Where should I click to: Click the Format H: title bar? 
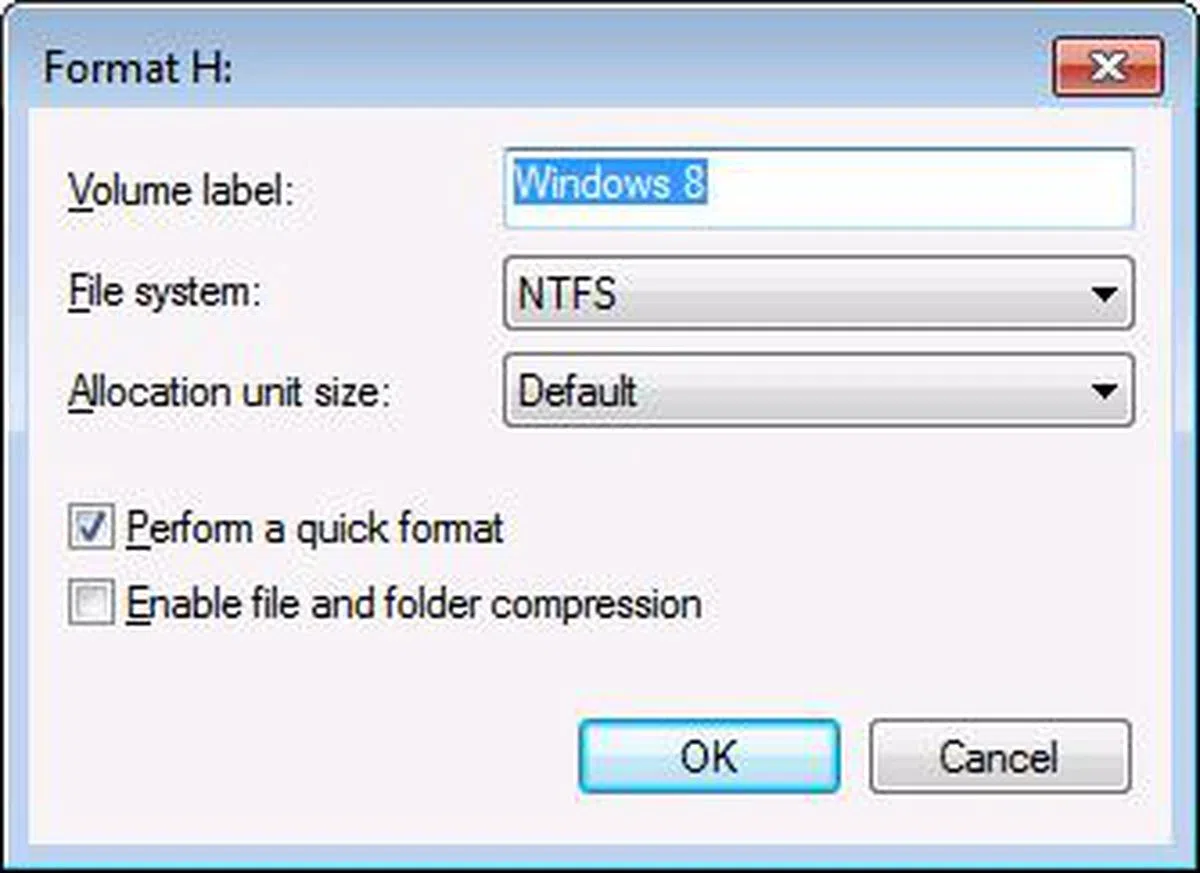coord(500,68)
